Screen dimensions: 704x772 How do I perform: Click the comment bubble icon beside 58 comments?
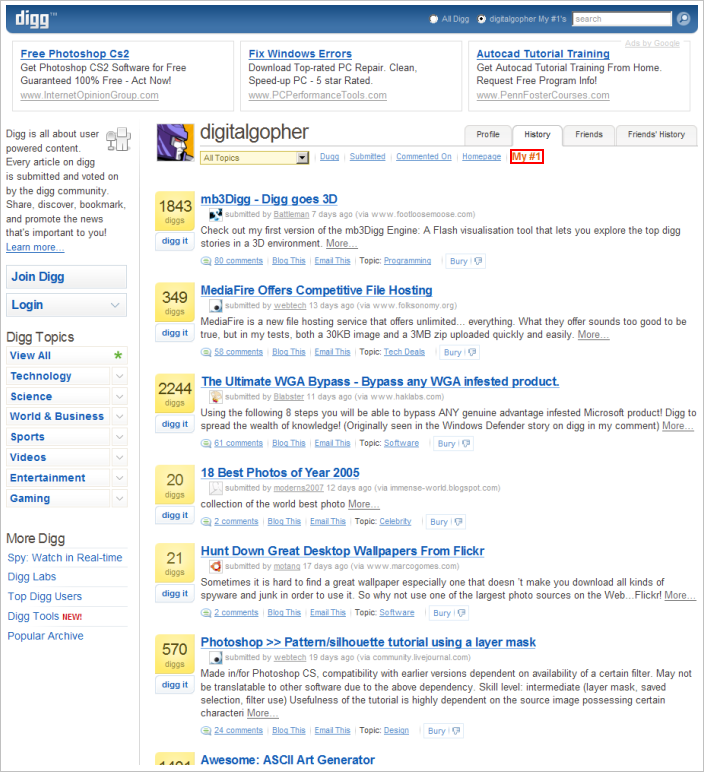tap(206, 352)
